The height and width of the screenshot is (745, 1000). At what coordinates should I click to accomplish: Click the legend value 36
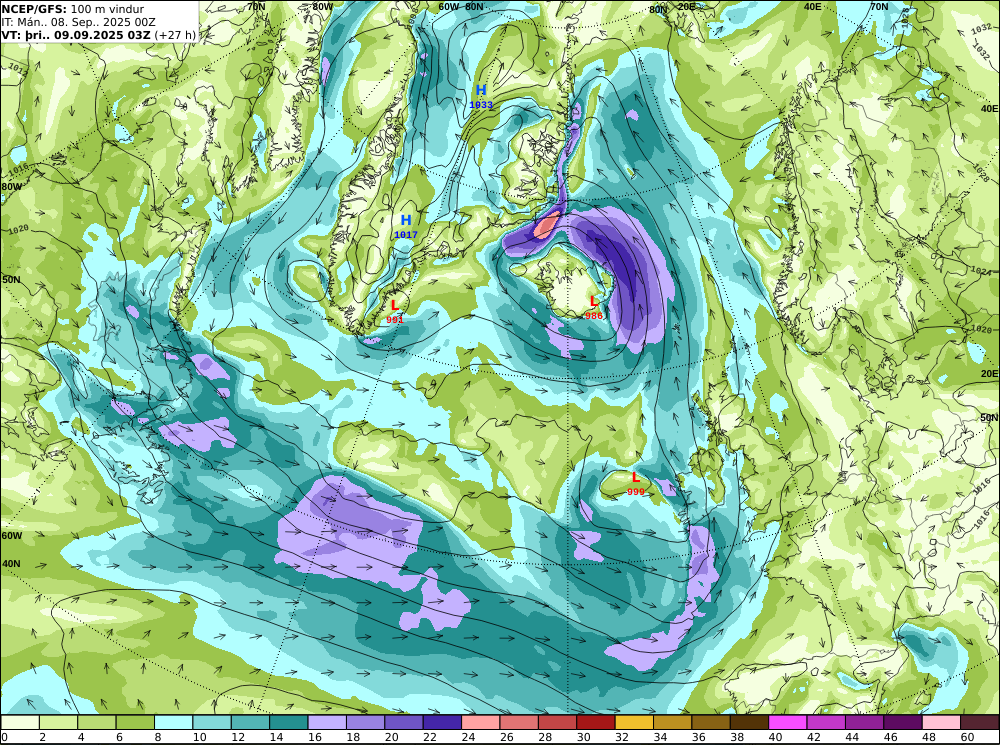[x=698, y=737]
